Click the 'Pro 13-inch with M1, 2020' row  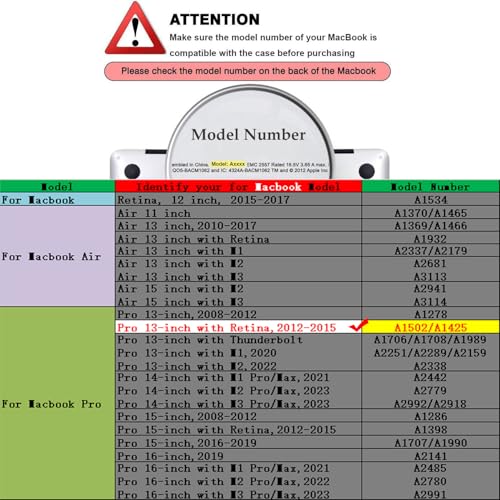pos(238,353)
